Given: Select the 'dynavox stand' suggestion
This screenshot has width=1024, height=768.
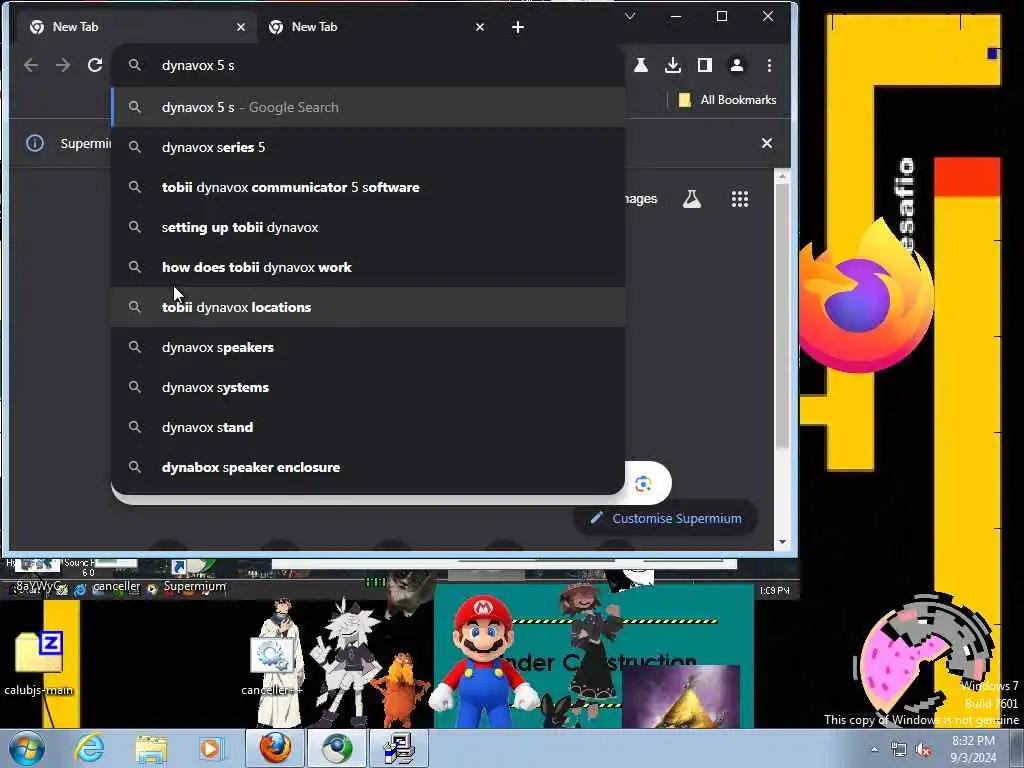Looking at the screenshot, I should (x=368, y=427).
